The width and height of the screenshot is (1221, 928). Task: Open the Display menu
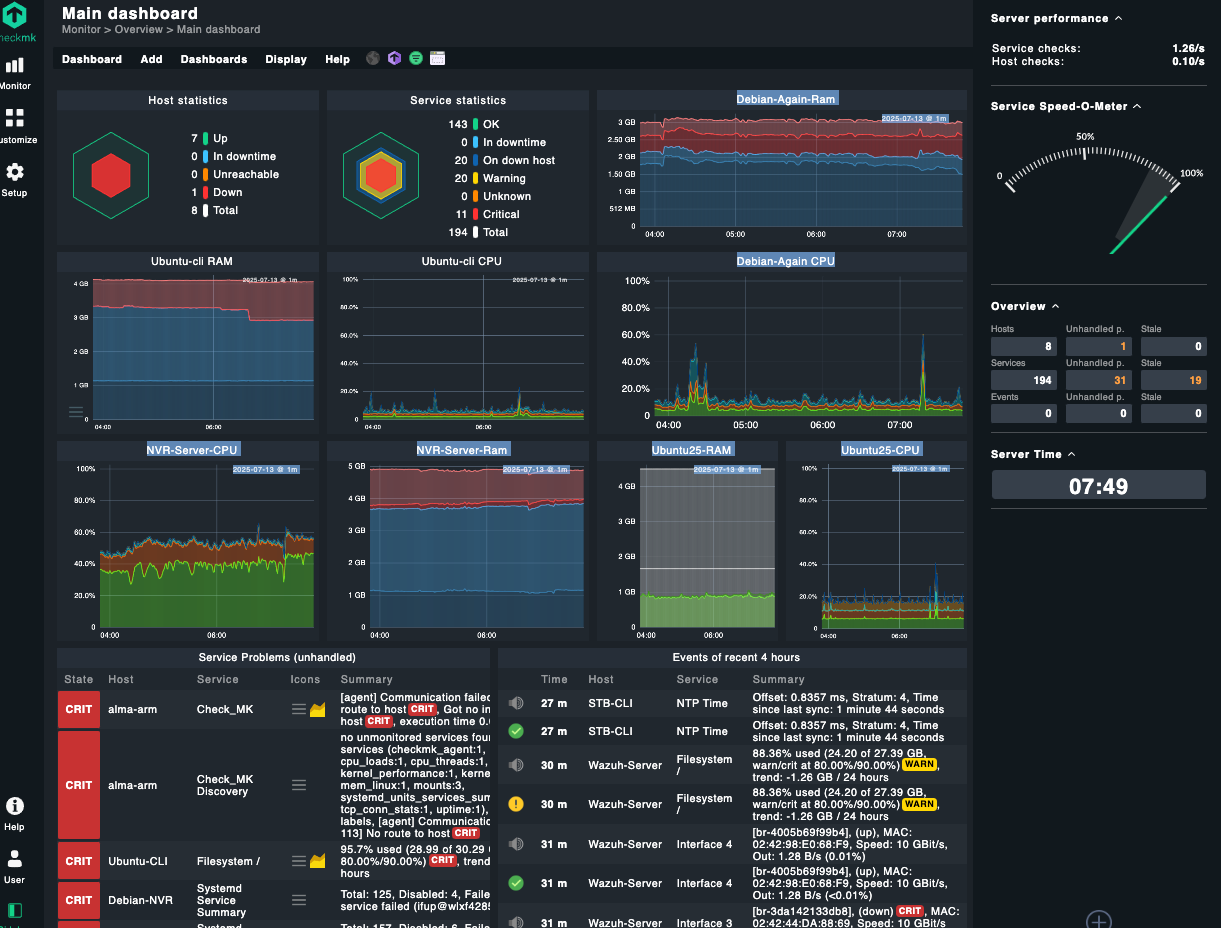click(x=286, y=59)
